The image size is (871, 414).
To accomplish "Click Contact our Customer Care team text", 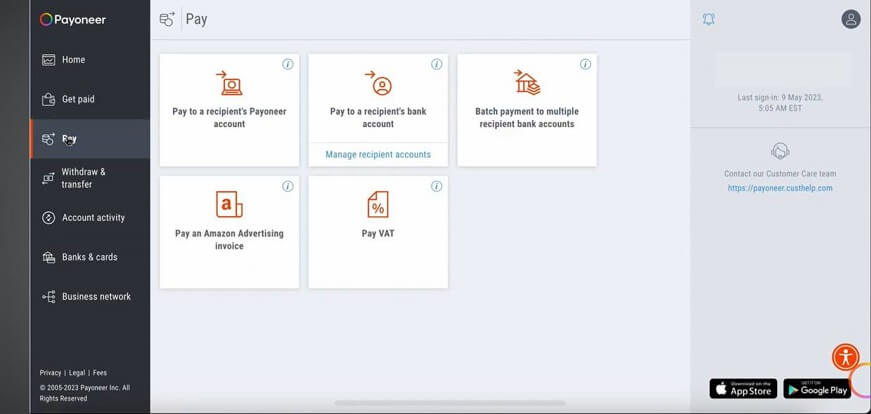I will tap(780, 174).
